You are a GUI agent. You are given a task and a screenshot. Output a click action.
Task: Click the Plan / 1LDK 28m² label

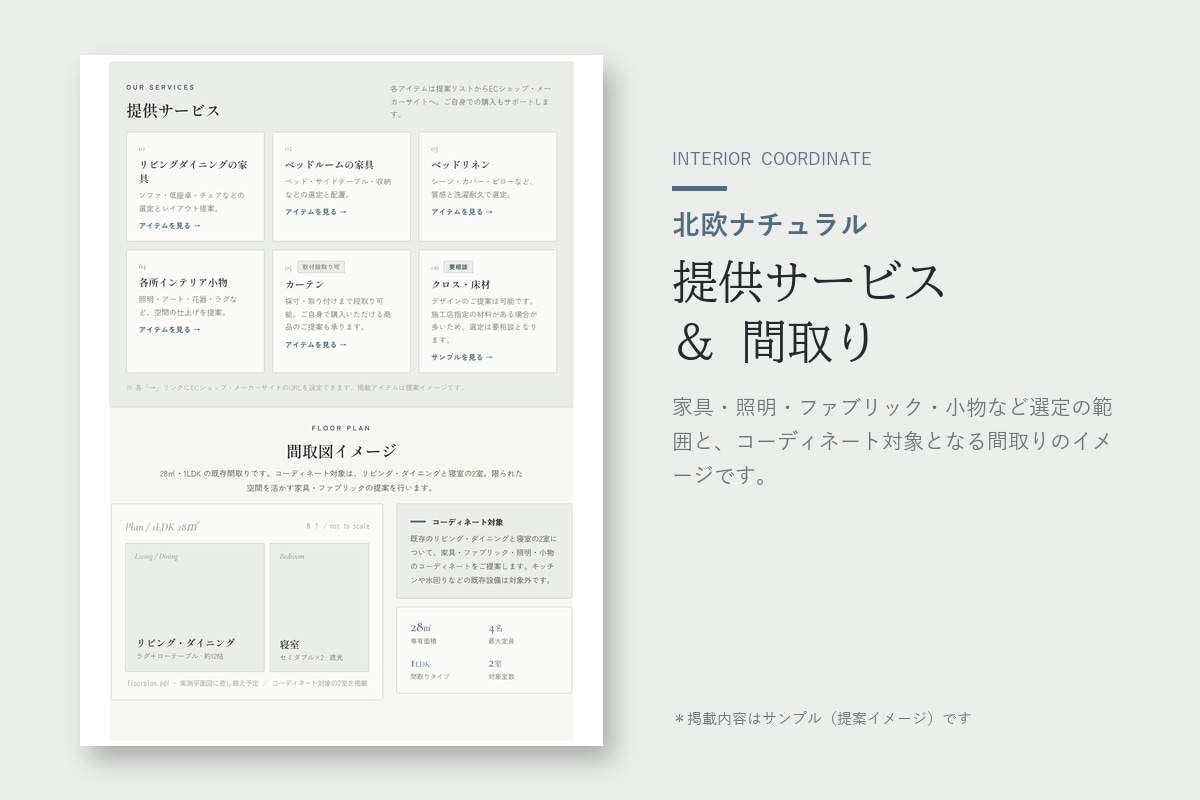(162, 526)
